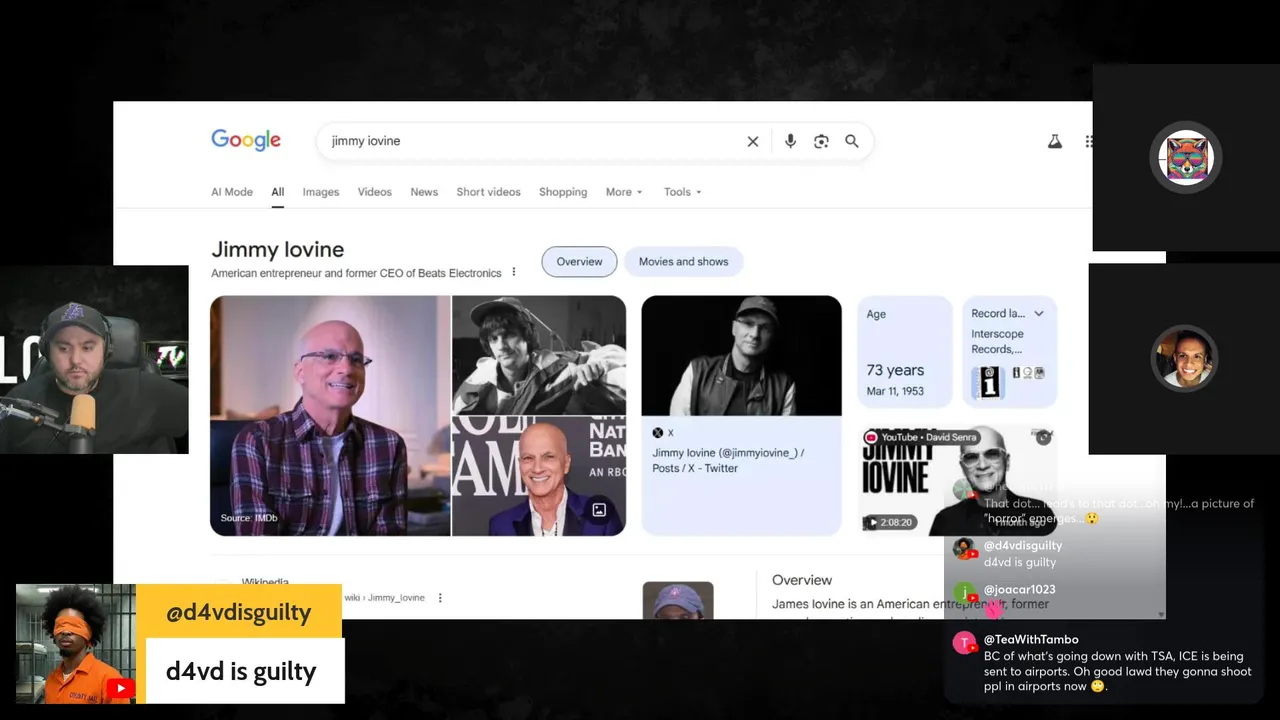Open black-and-white cap portrait in X card
This screenshot has height=720, width=1280.
[741, 355]
